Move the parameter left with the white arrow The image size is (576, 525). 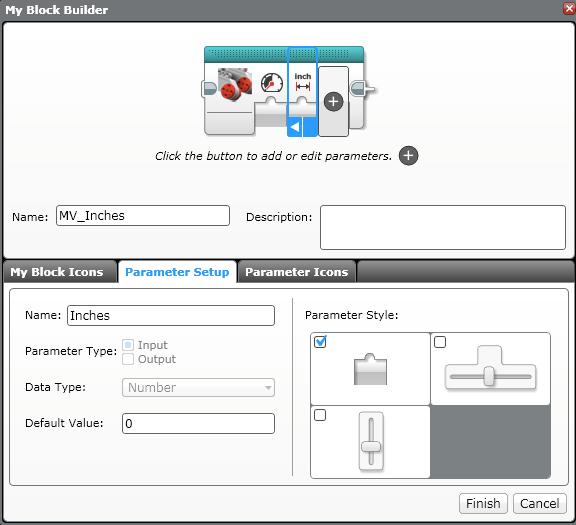(294, 127)
